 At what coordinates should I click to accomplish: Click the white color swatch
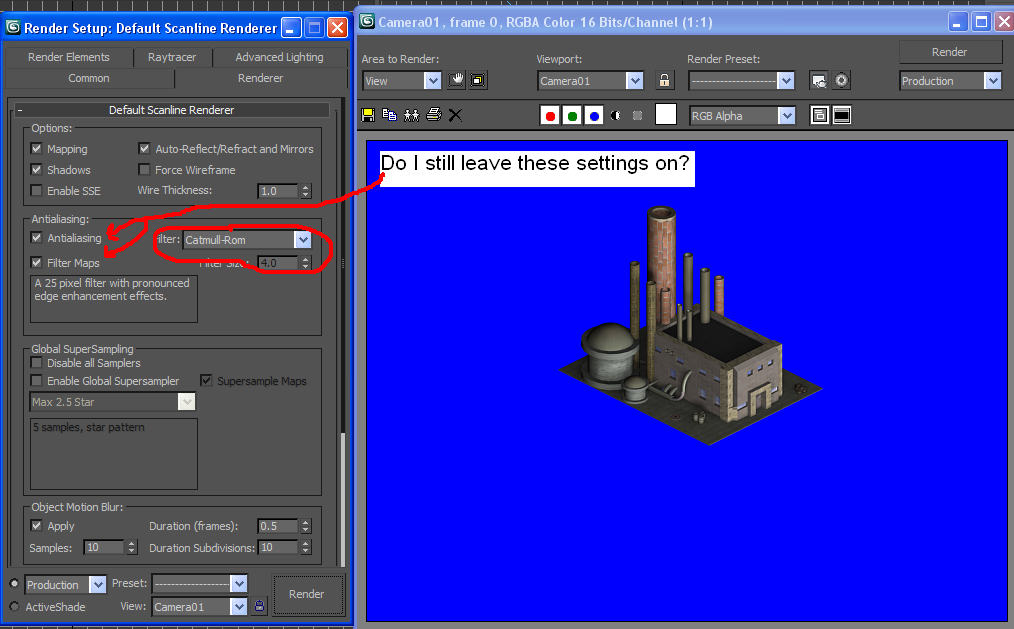click(x=666, y=115)
